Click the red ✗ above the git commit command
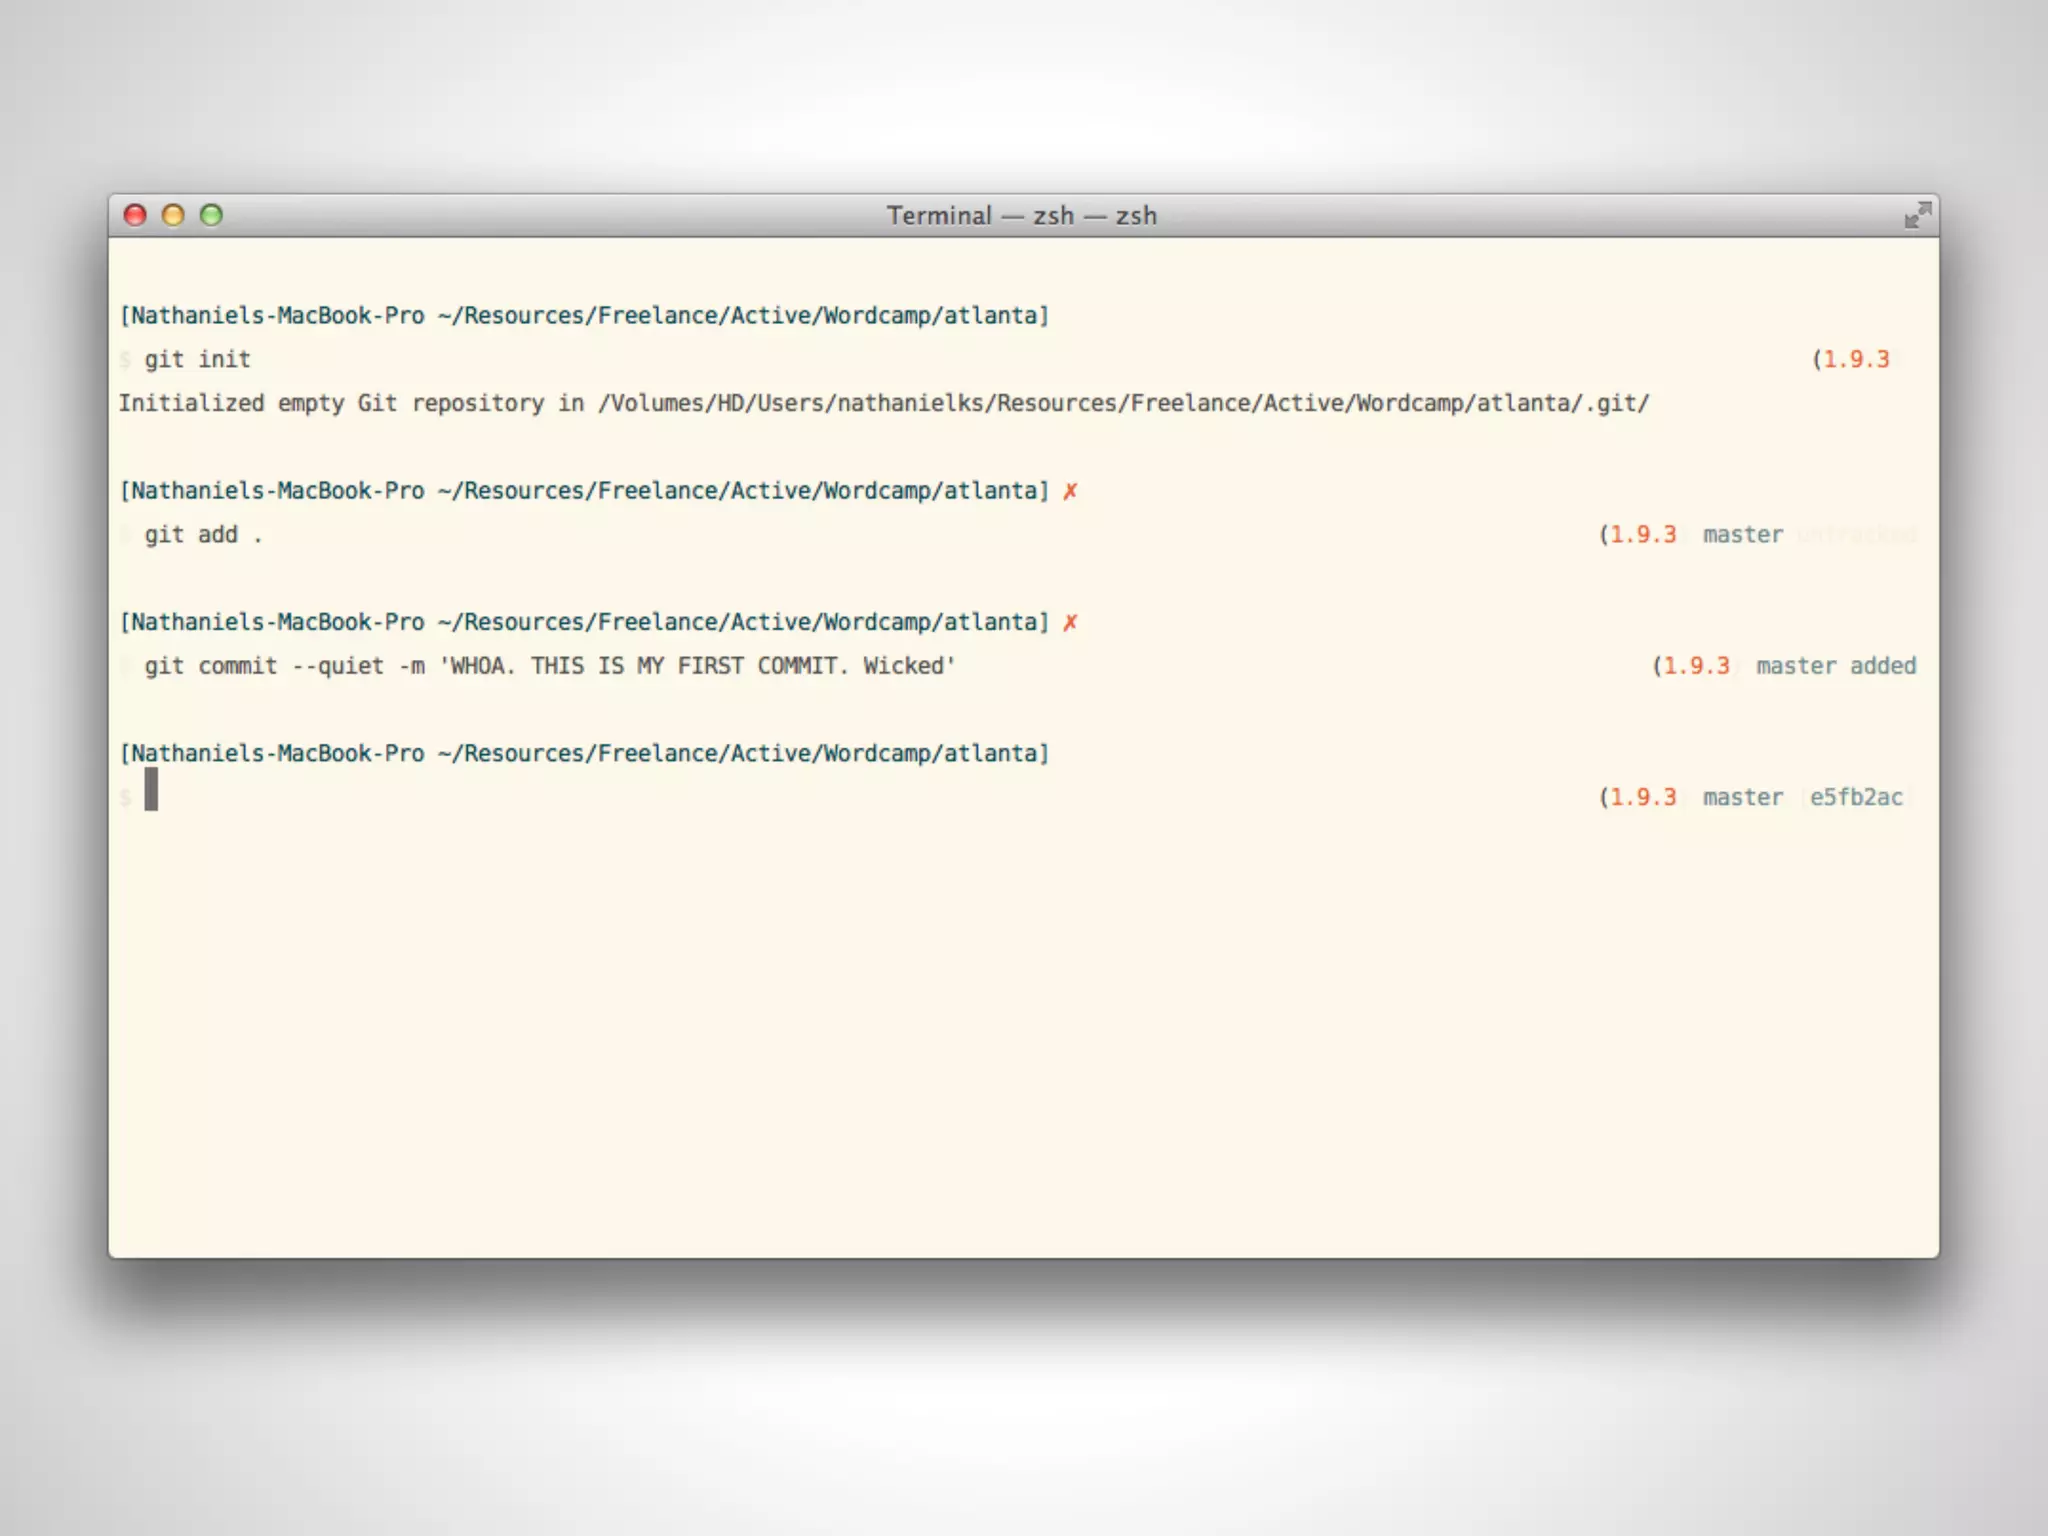Screen dimensions: 2048x1536 (x=1070, y=622)
